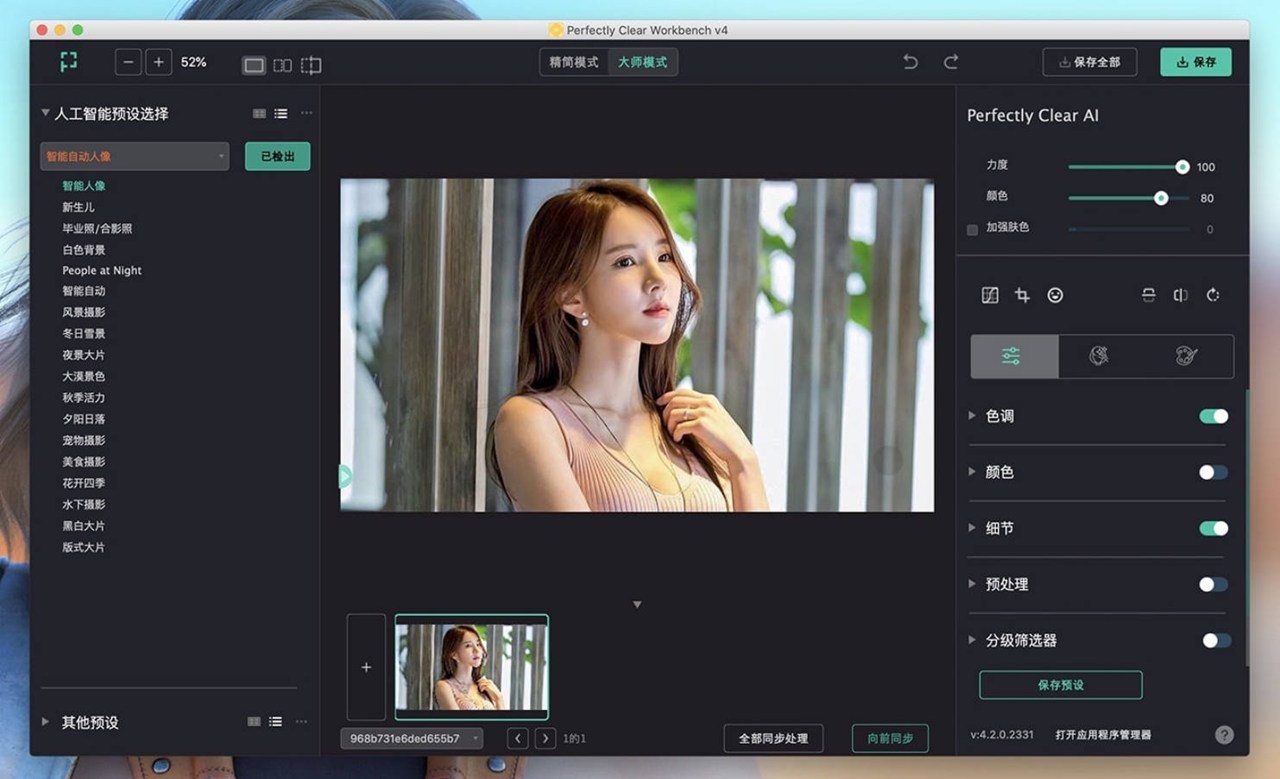Click the rotate image icon

[x=1213, y=295]
